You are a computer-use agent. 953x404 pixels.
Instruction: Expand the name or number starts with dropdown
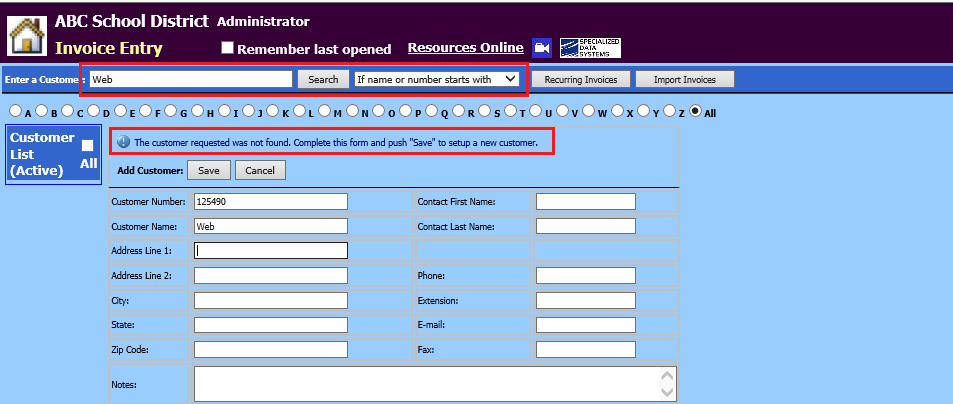coord(437,79)
